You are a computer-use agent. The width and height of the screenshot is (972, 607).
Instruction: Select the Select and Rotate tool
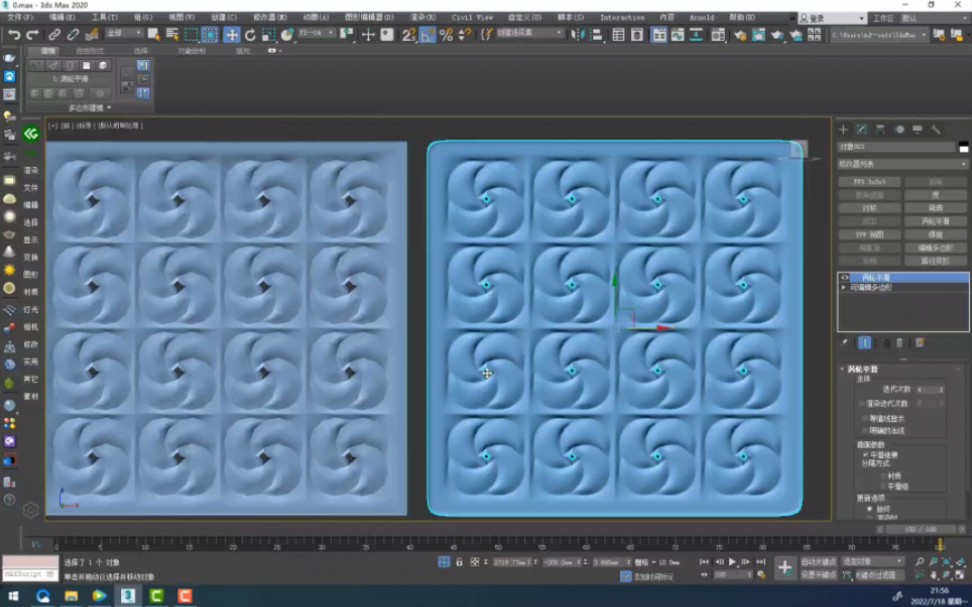pos(248,36)
